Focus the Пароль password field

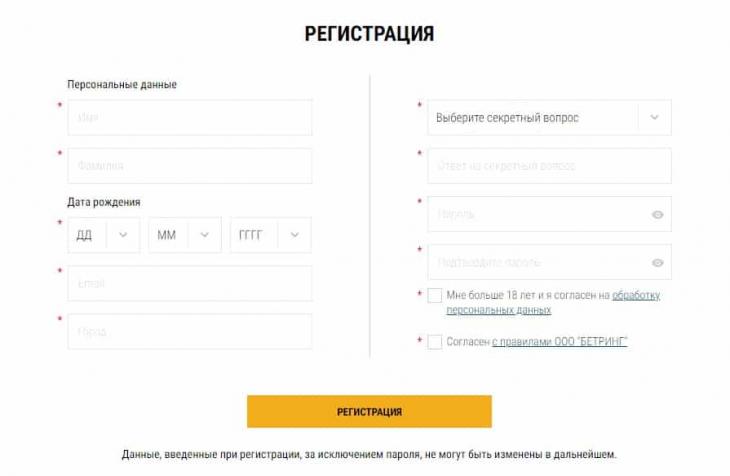pos(535,214)
